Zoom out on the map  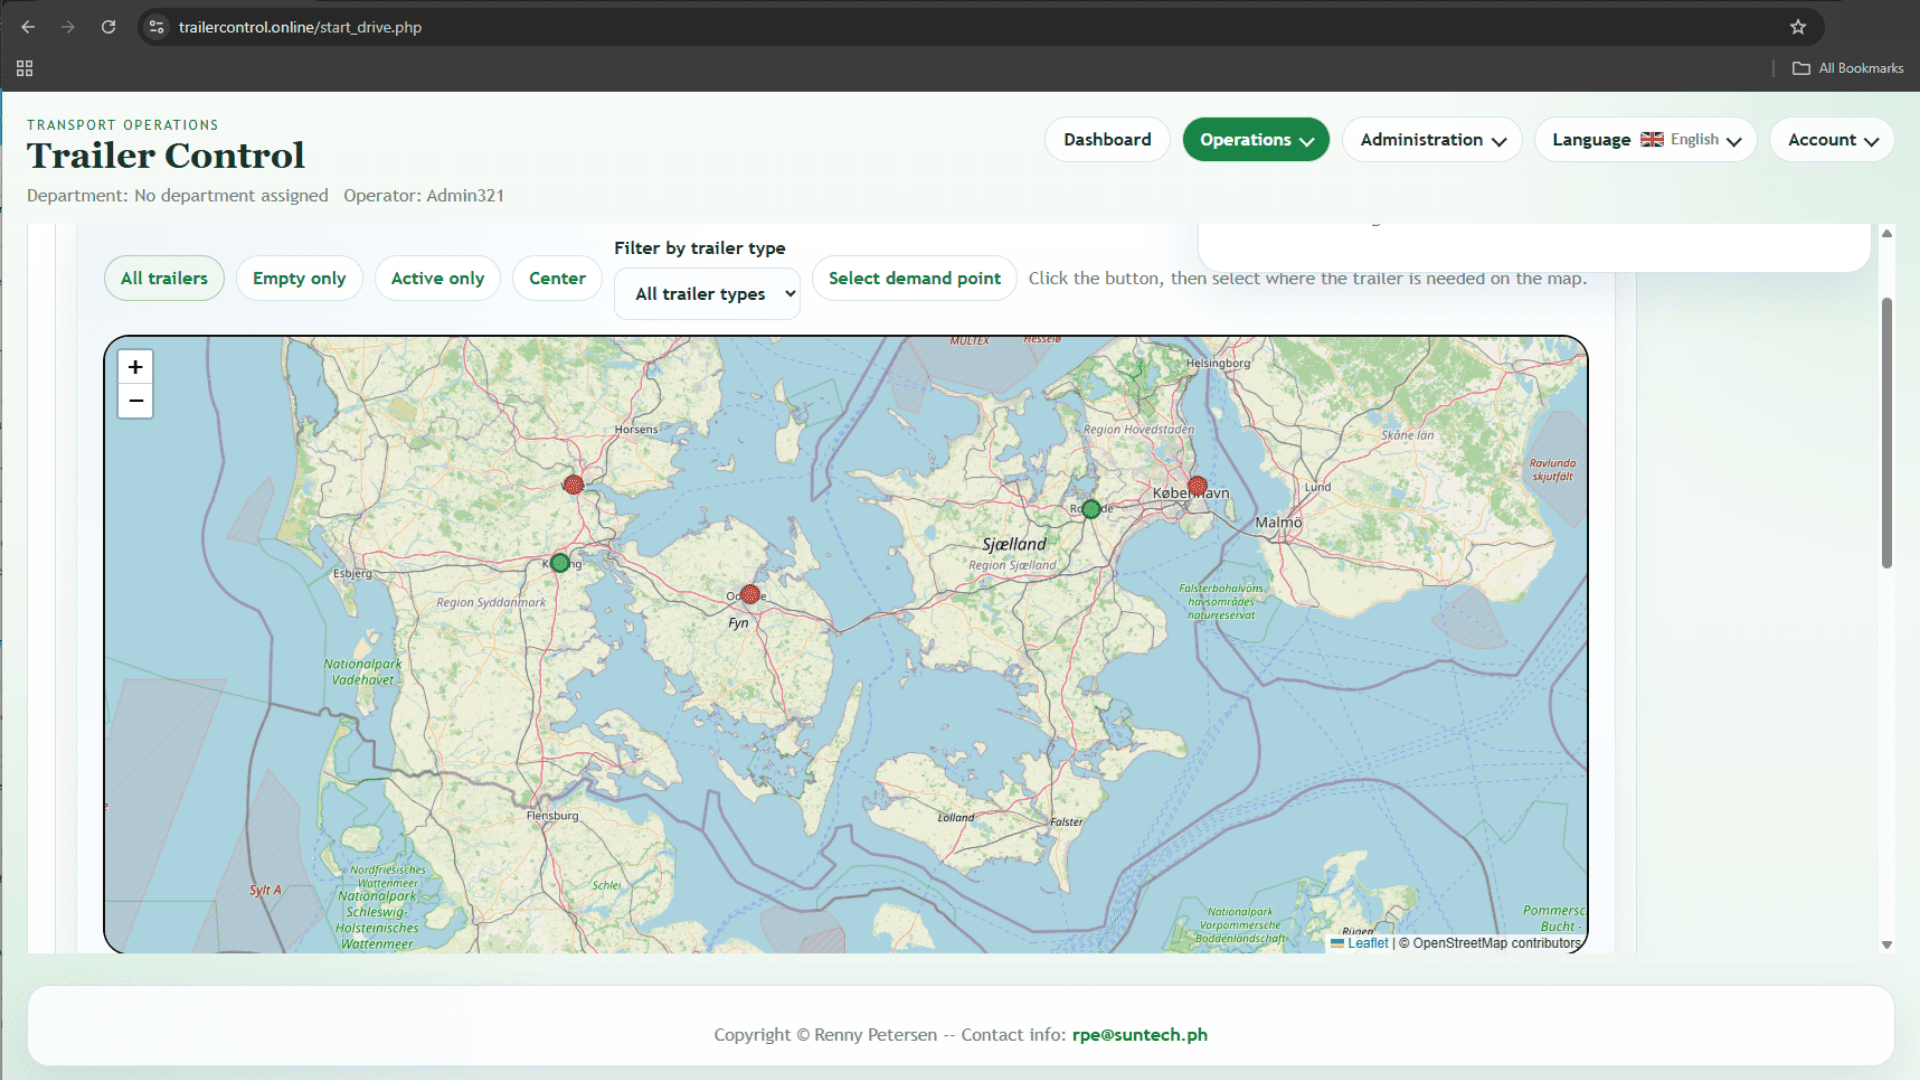pos(135,401)
